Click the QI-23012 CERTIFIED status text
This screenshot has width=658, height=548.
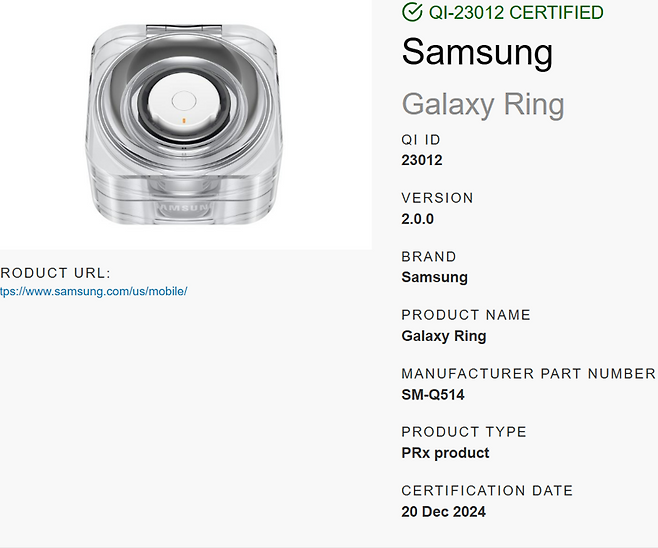point(516,13)
